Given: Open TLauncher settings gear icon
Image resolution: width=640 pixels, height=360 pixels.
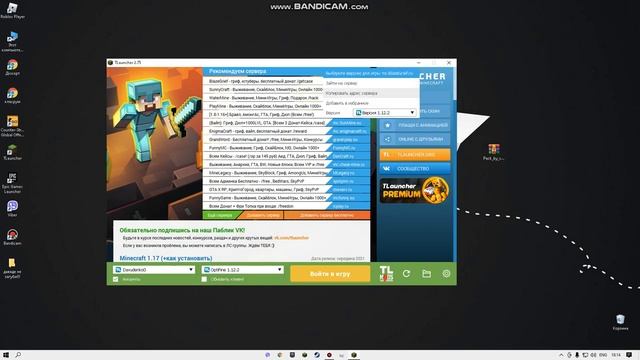Looking at the screenshot, I should tap(446, 273).
